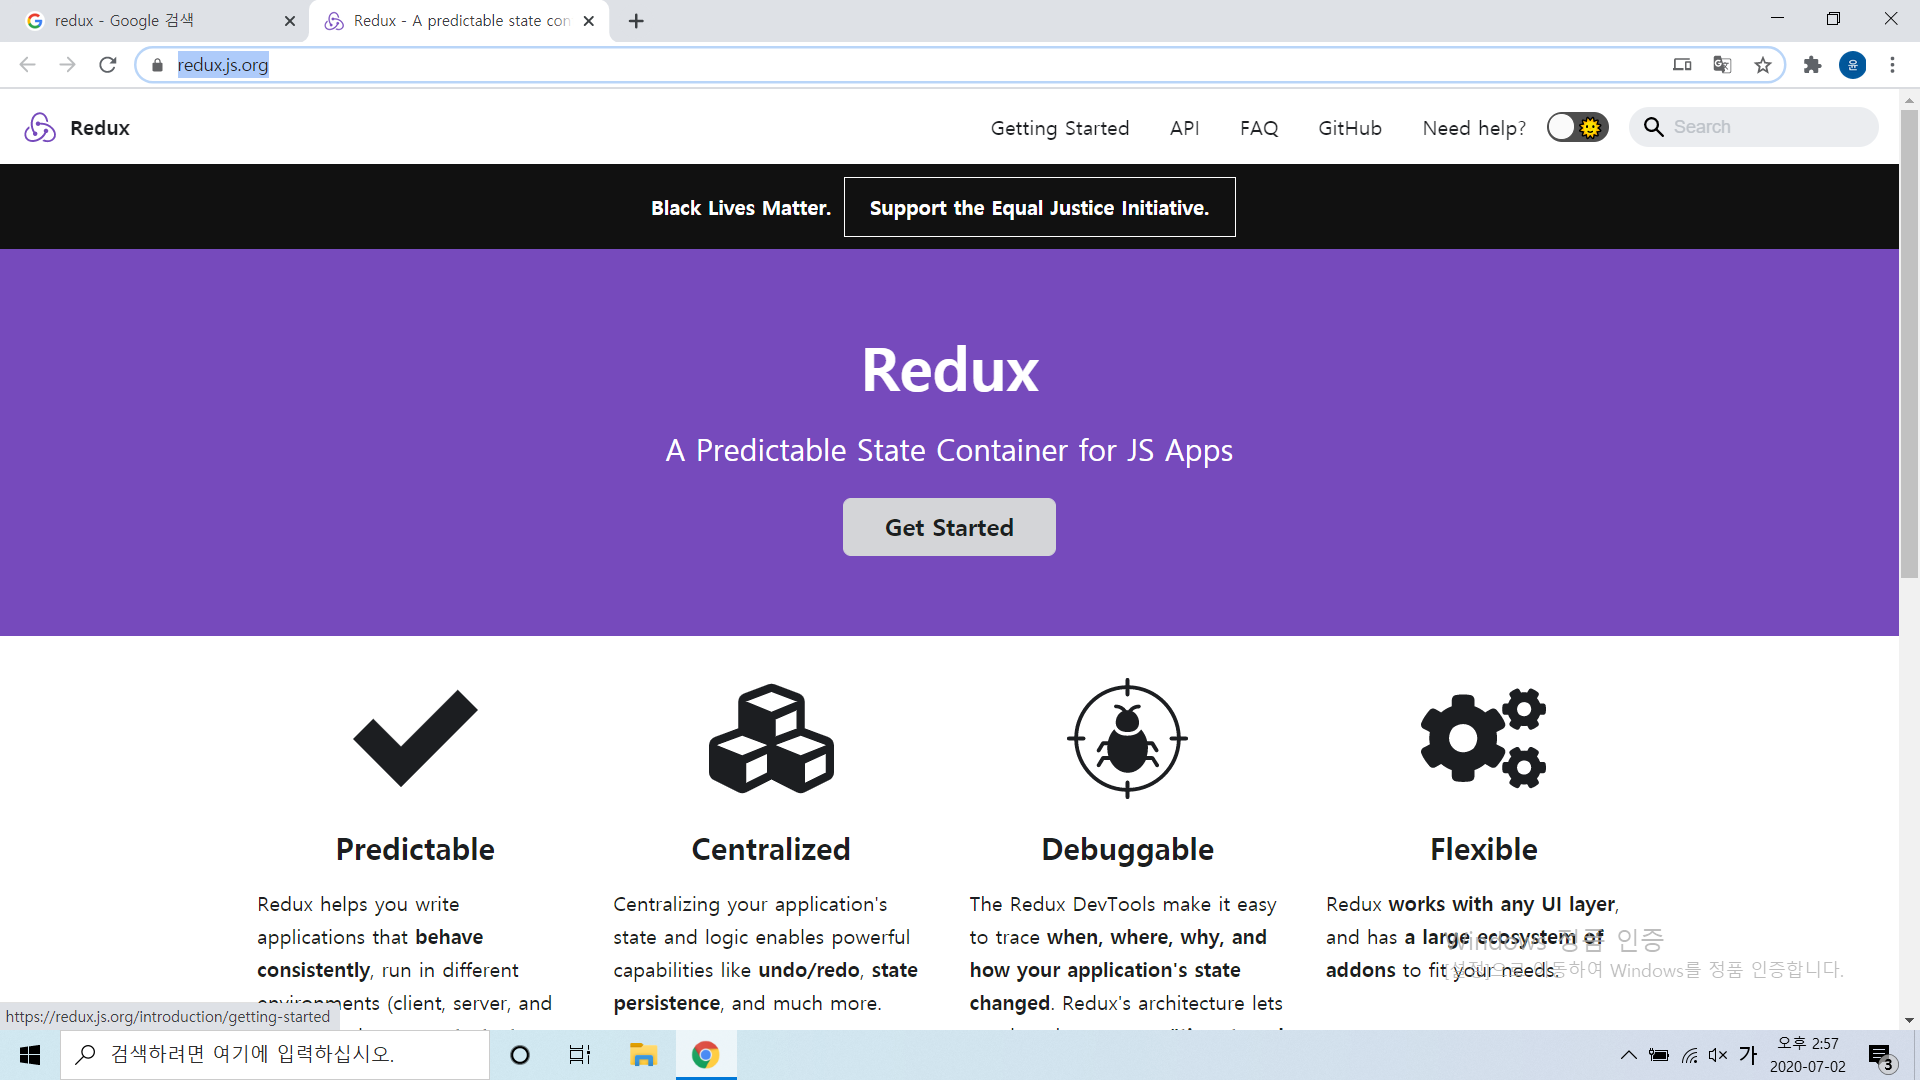Click the Chrome profile avatar

click(1852, 65)
